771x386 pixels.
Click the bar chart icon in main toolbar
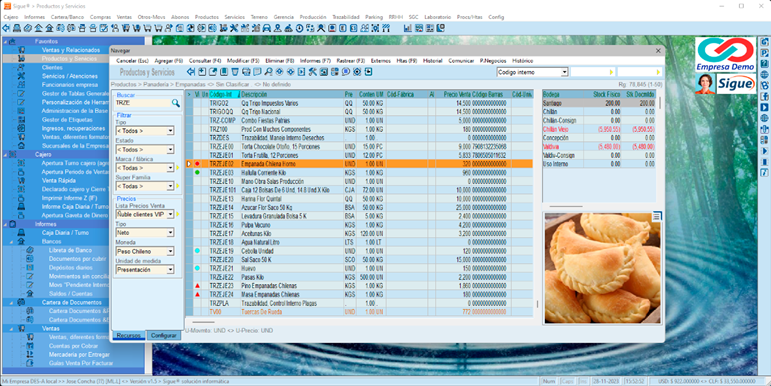point(408,29)
